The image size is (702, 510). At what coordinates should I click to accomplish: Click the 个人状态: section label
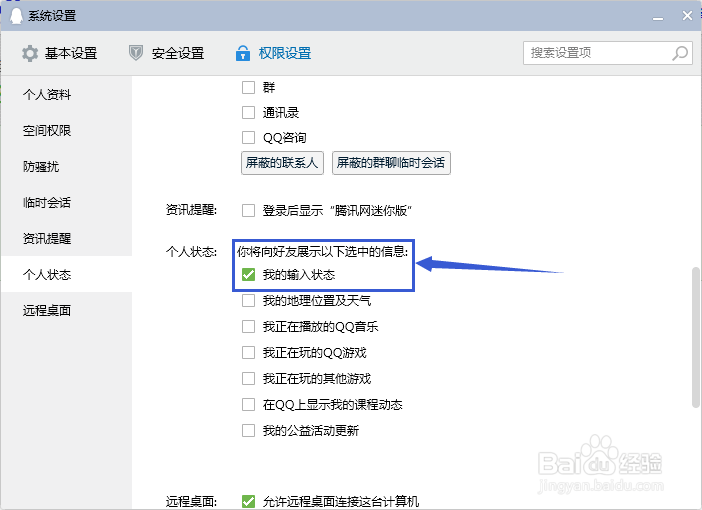tap(191, 252)
